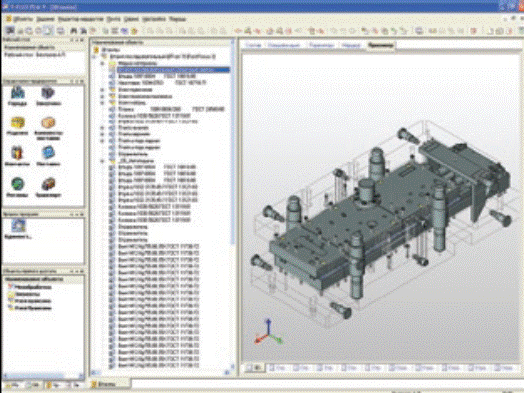Open the truck icon in the shortcuts panel

click(48, 183)
